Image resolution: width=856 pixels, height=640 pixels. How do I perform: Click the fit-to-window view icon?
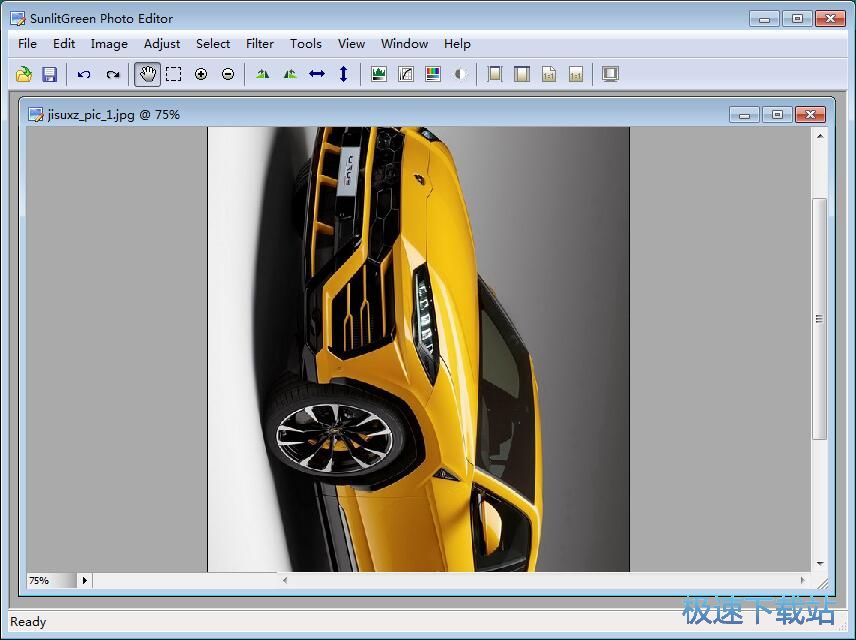tap(495, 74)
